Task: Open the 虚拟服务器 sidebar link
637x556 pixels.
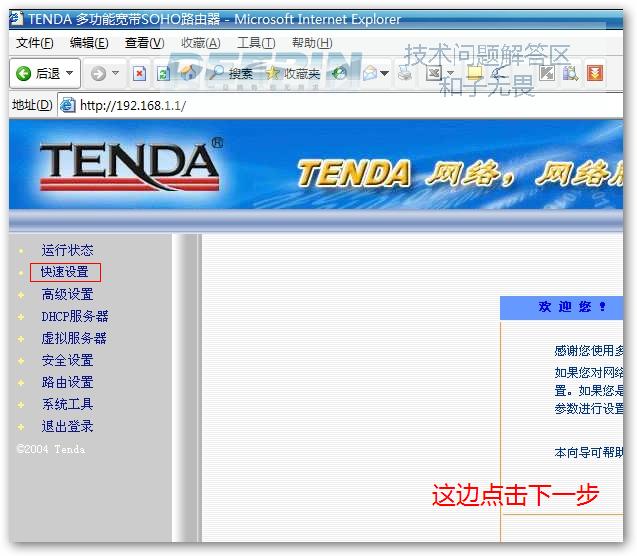Action: 74,338
